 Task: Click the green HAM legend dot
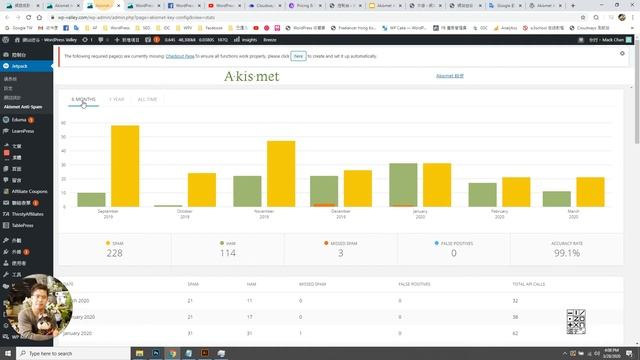click(x=222, y=243)
